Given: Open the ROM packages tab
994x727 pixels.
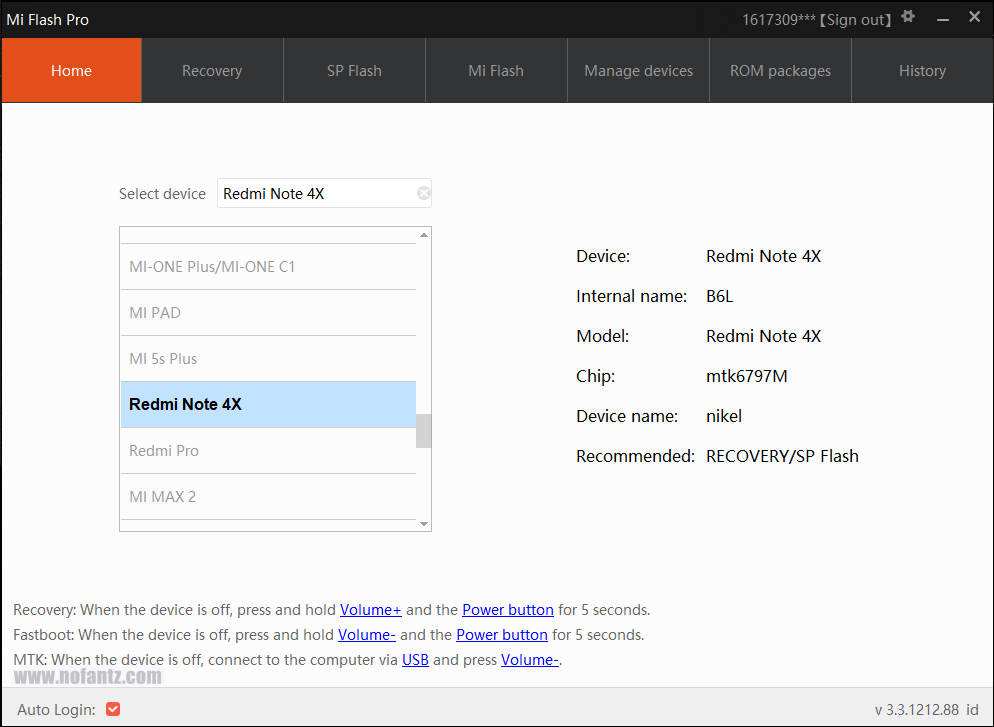Looking at the screenshot, I should click(x=780, y=70).
